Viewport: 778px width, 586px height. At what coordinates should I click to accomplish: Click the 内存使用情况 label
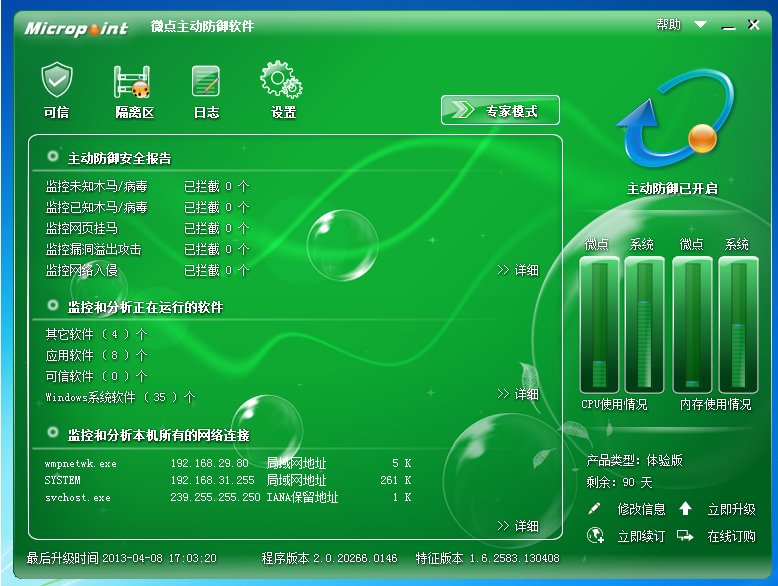point(715,404)
